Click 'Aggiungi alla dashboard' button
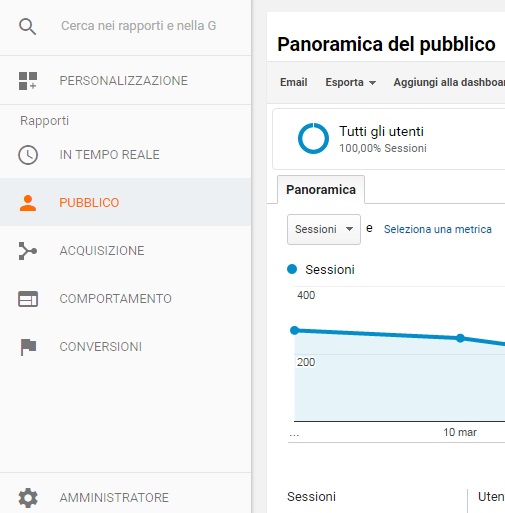505x513 pixels. (x=449, y=82)
